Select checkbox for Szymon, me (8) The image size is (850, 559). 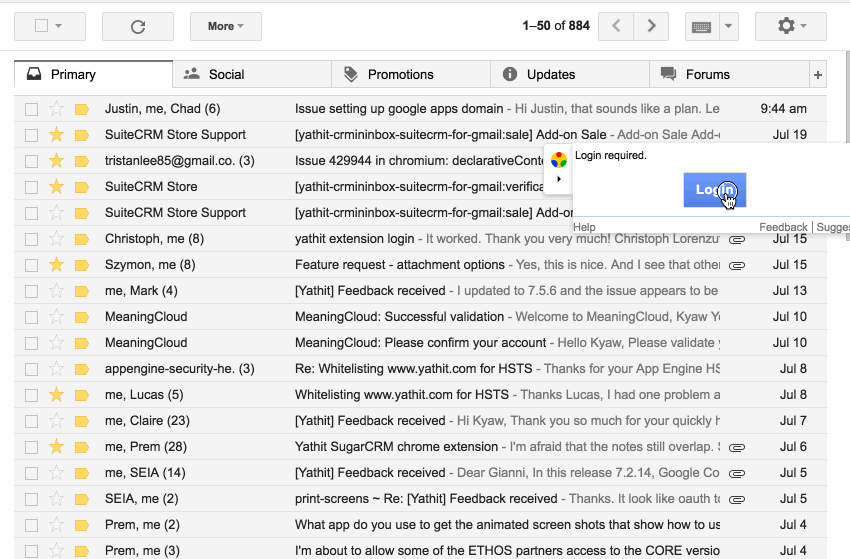(31, 265)
